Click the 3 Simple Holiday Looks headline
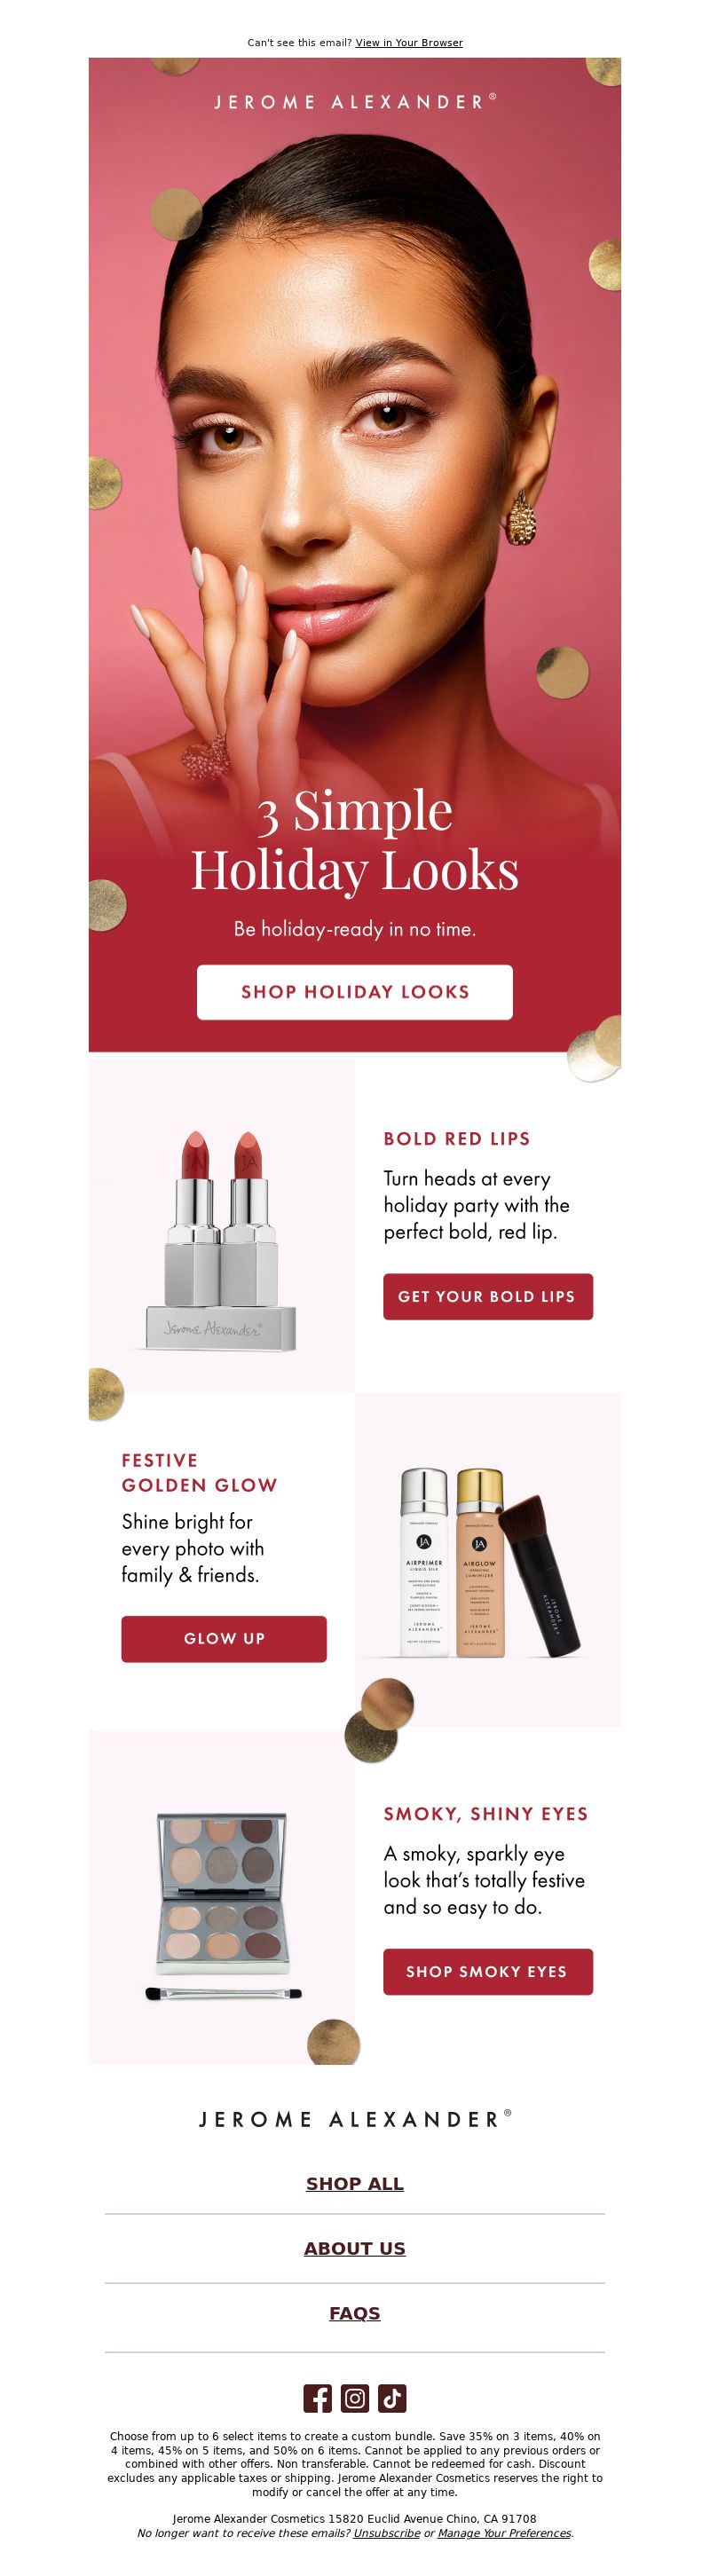Viewport: 710px width, 2576px height. (355, 840)
